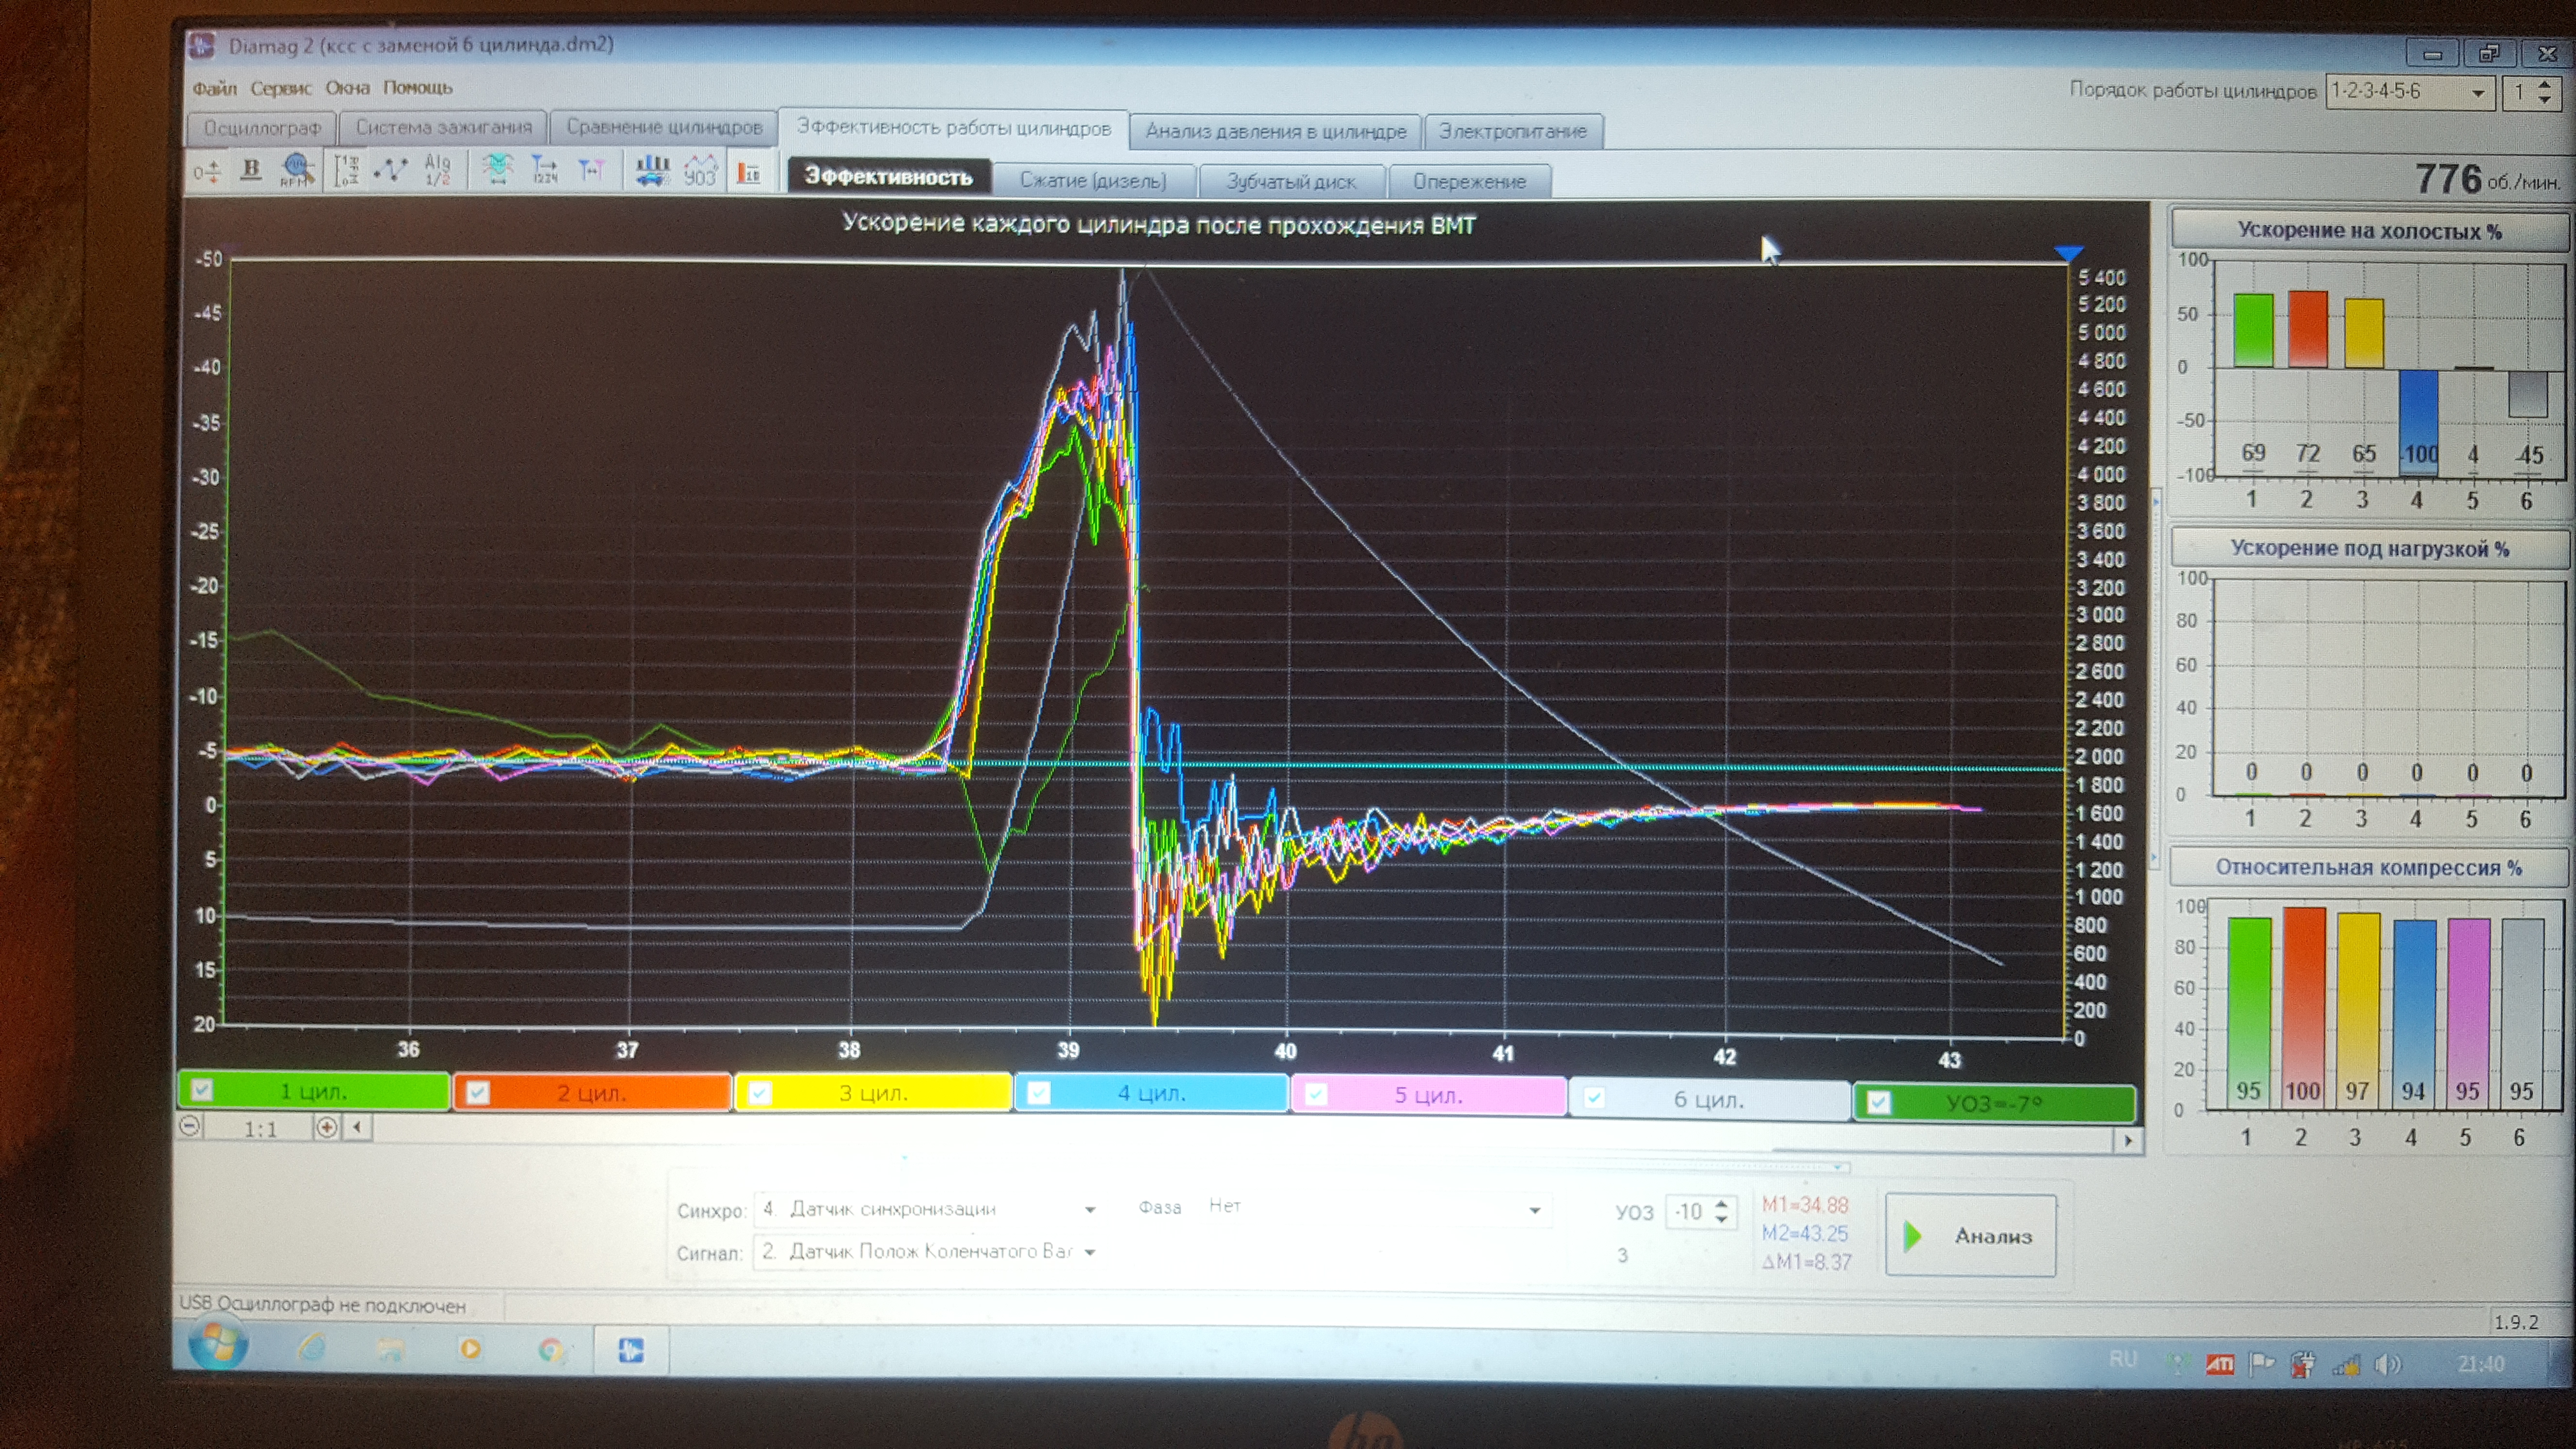
Task: Click the RU language indicator in tray
Action: point(2122,1359)
